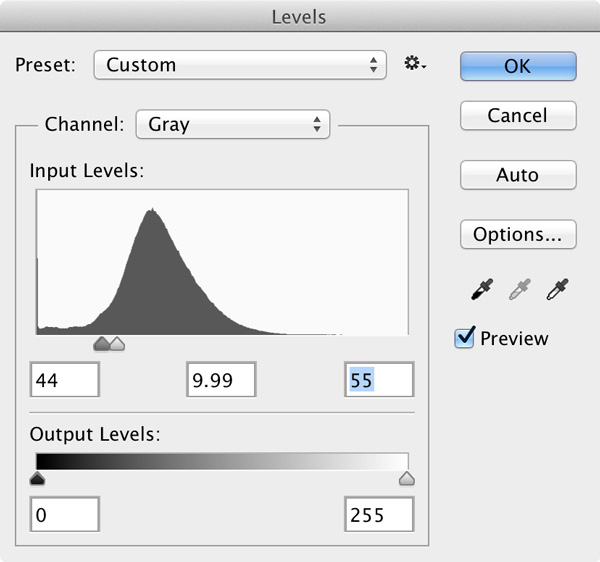This screenshot has width=600, height=562.
Task: Open the Channel dropdown set to Gray
Action: [232, 125]
